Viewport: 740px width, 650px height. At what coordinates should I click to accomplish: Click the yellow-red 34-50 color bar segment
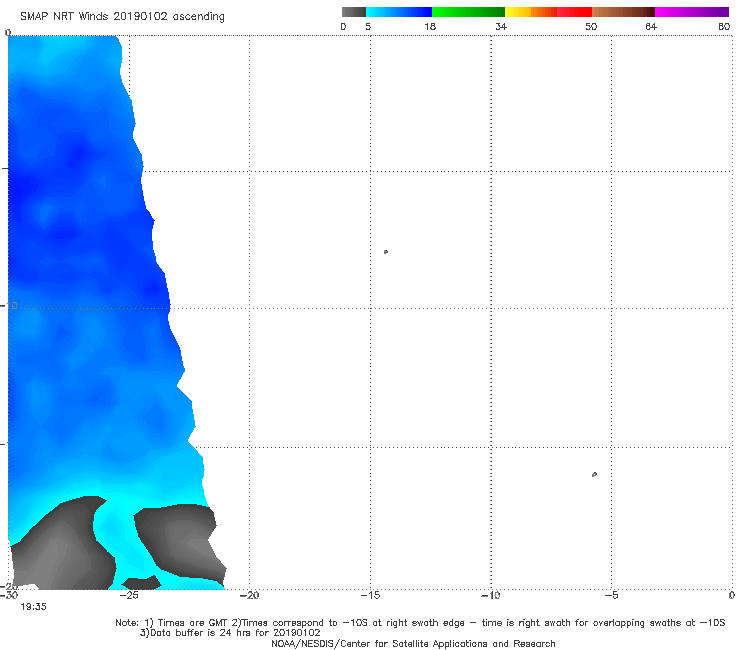point(548,12)
